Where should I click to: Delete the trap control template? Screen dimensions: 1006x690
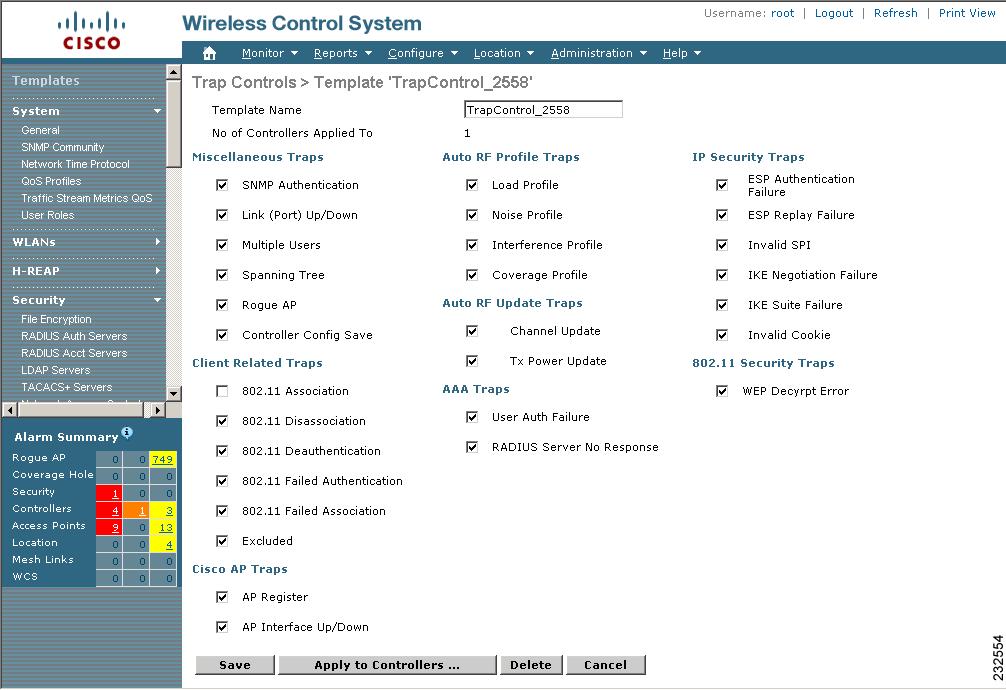531,665
